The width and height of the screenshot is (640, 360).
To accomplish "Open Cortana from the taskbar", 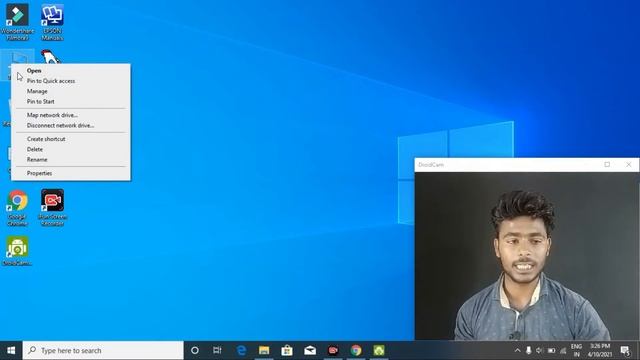I will pos(195,350).
